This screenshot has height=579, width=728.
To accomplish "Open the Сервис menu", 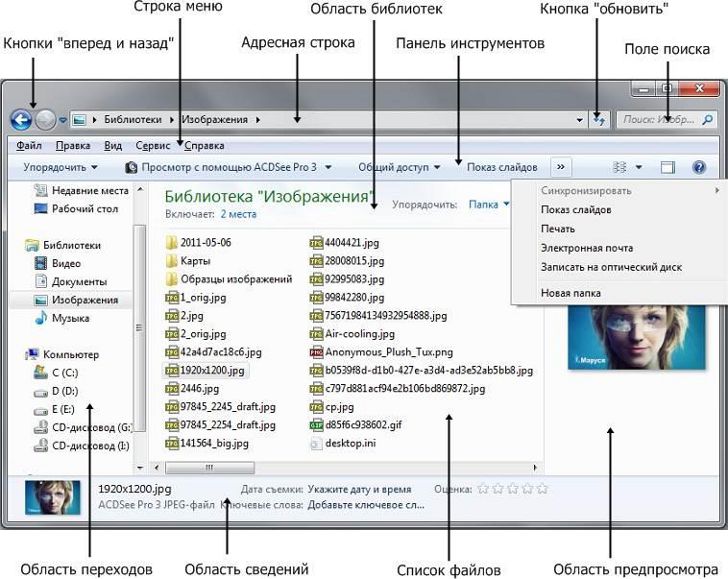I will coord(153,146).
